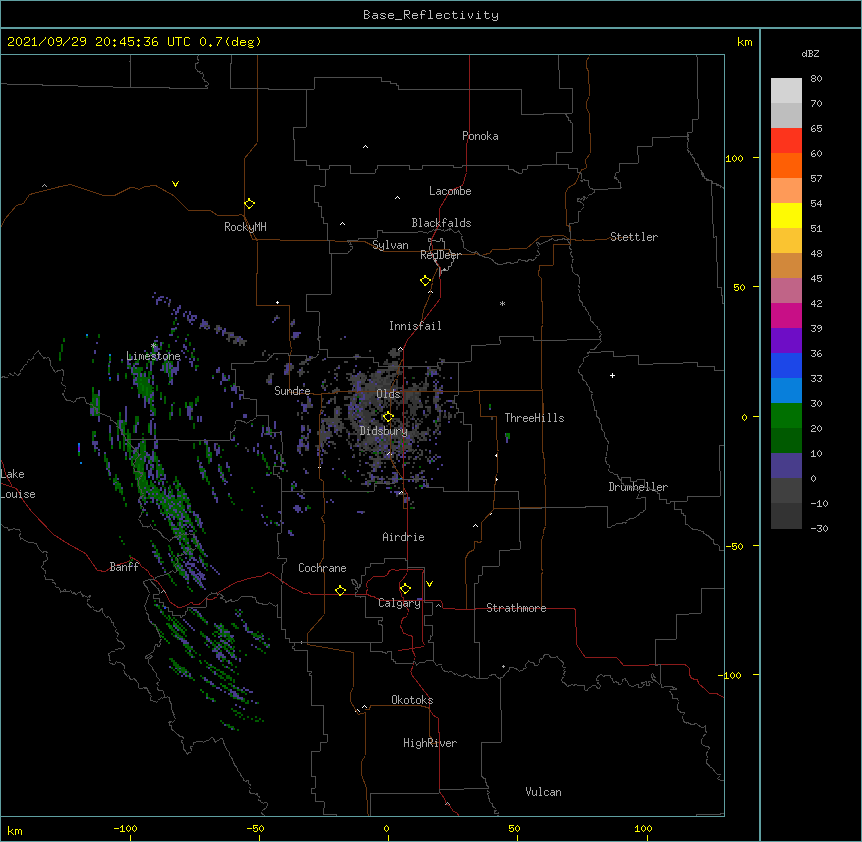Click the Olds town label
This screenshot has width=862, height=842.
388,394
